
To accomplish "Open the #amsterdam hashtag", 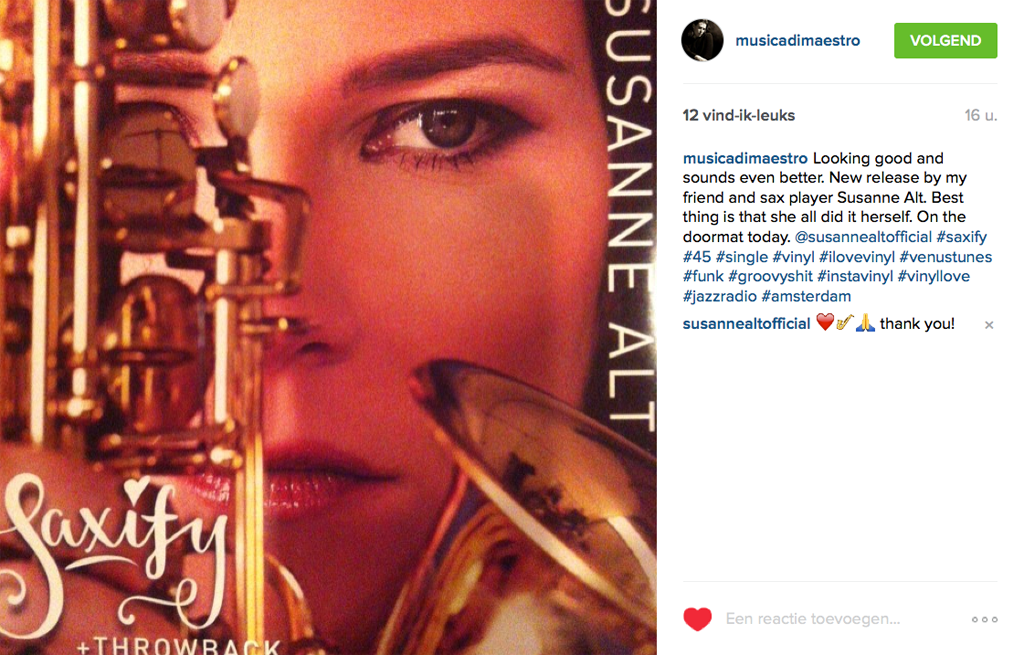I will (x=806, y=296).
